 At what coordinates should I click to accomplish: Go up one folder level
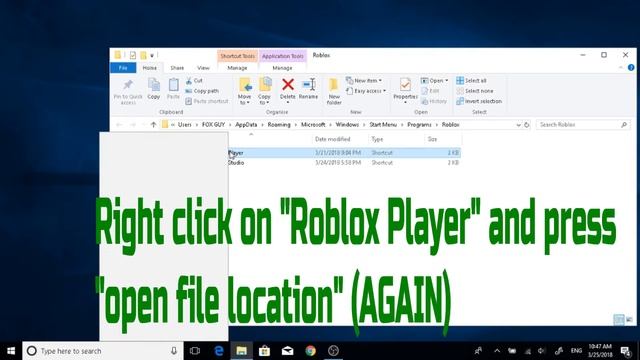click(153, 125)
